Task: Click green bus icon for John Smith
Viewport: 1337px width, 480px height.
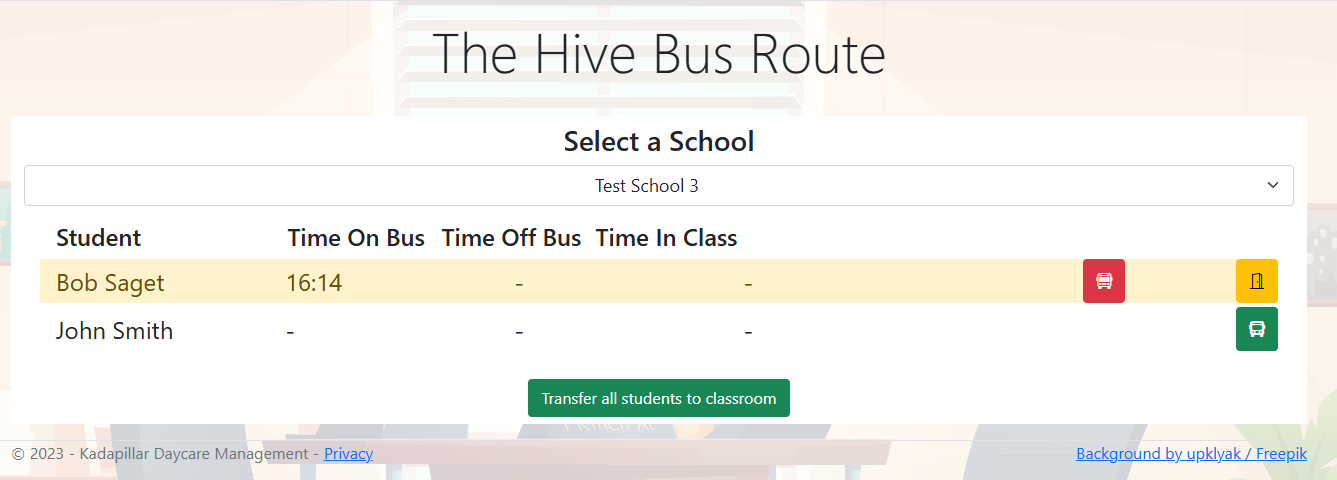Action: point(1256,329)
